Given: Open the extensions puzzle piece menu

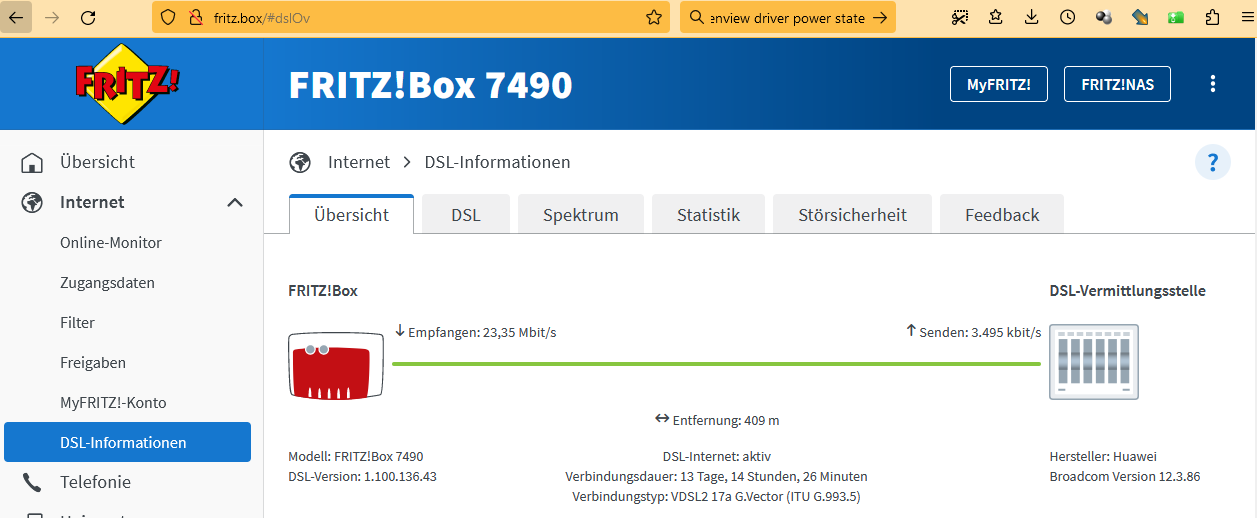Looking at the screenshot, I should [x=1212, y=17].
